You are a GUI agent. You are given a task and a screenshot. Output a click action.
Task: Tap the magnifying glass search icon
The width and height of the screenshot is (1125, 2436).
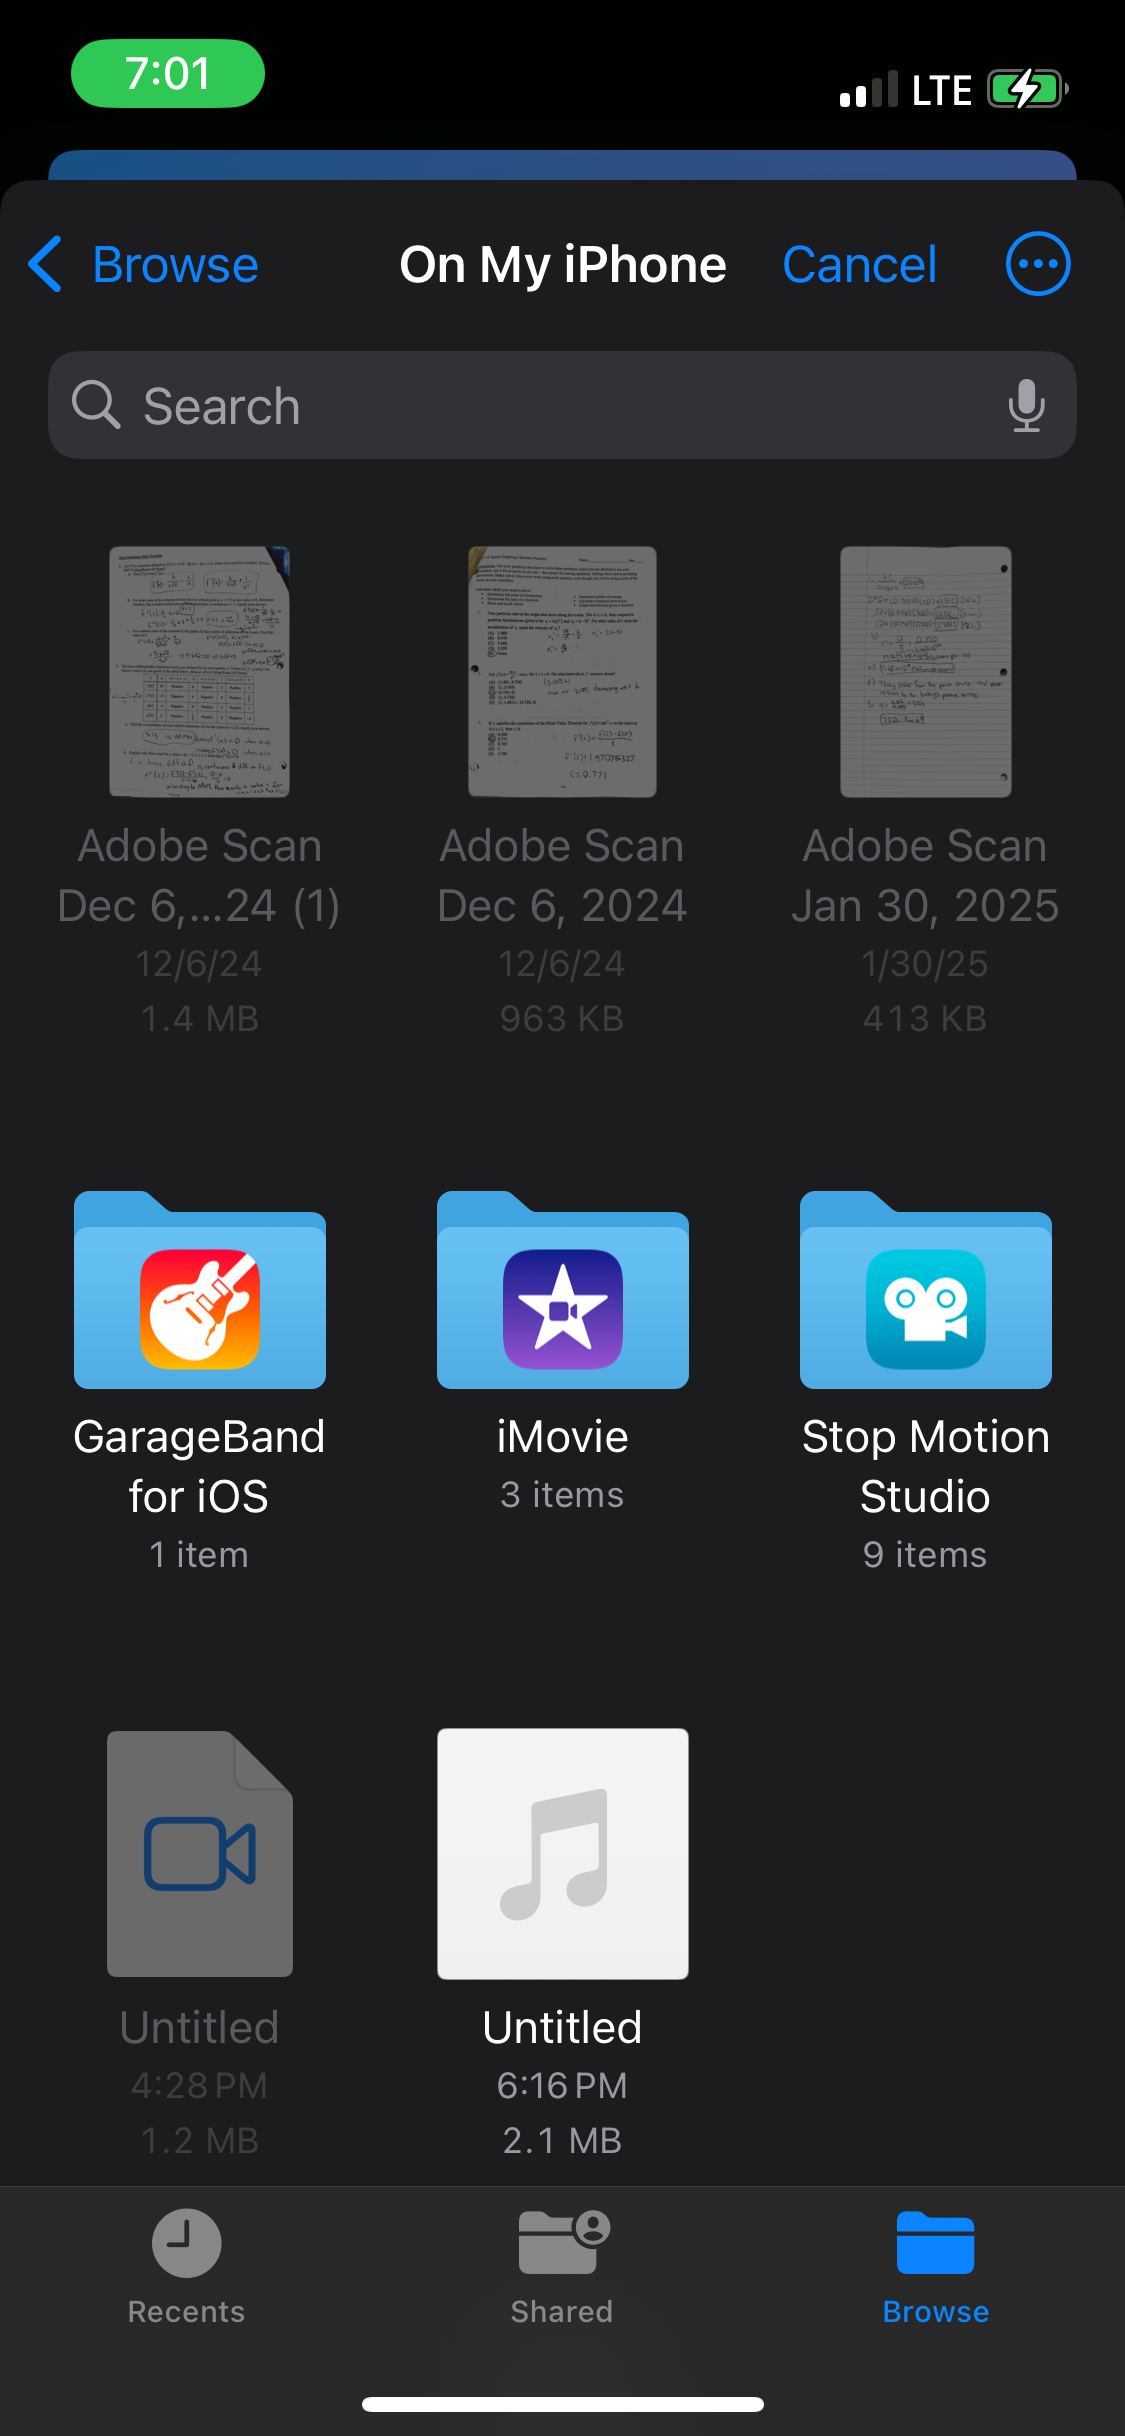pos(96,405)
